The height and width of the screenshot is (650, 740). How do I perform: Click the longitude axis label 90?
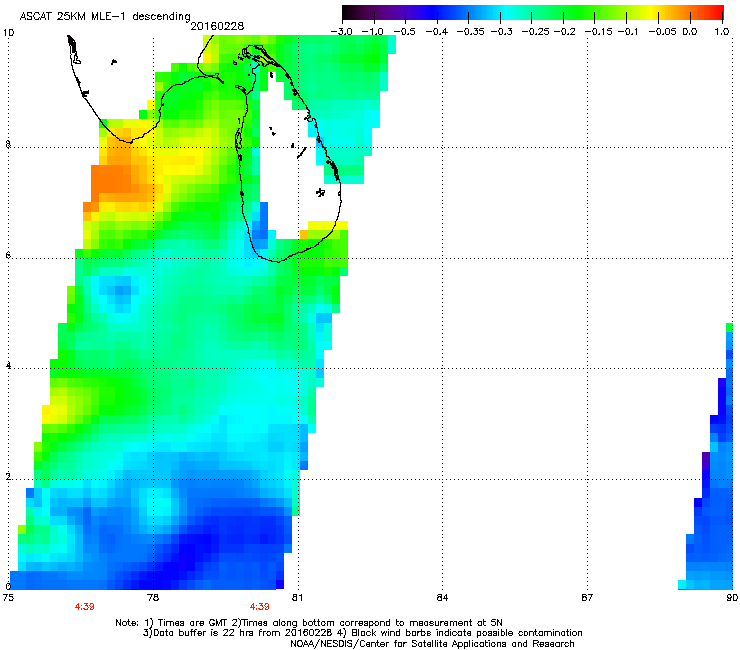click(732, 598)
